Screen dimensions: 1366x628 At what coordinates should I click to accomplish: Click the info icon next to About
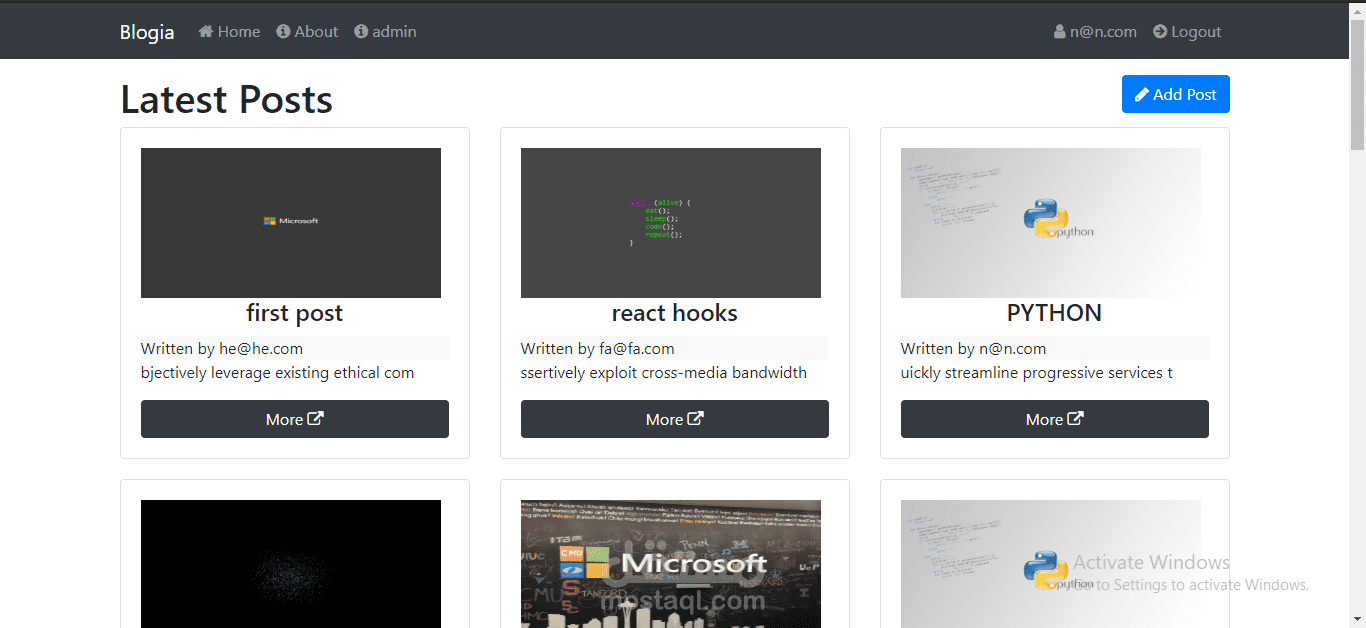(x=283, y=31)
